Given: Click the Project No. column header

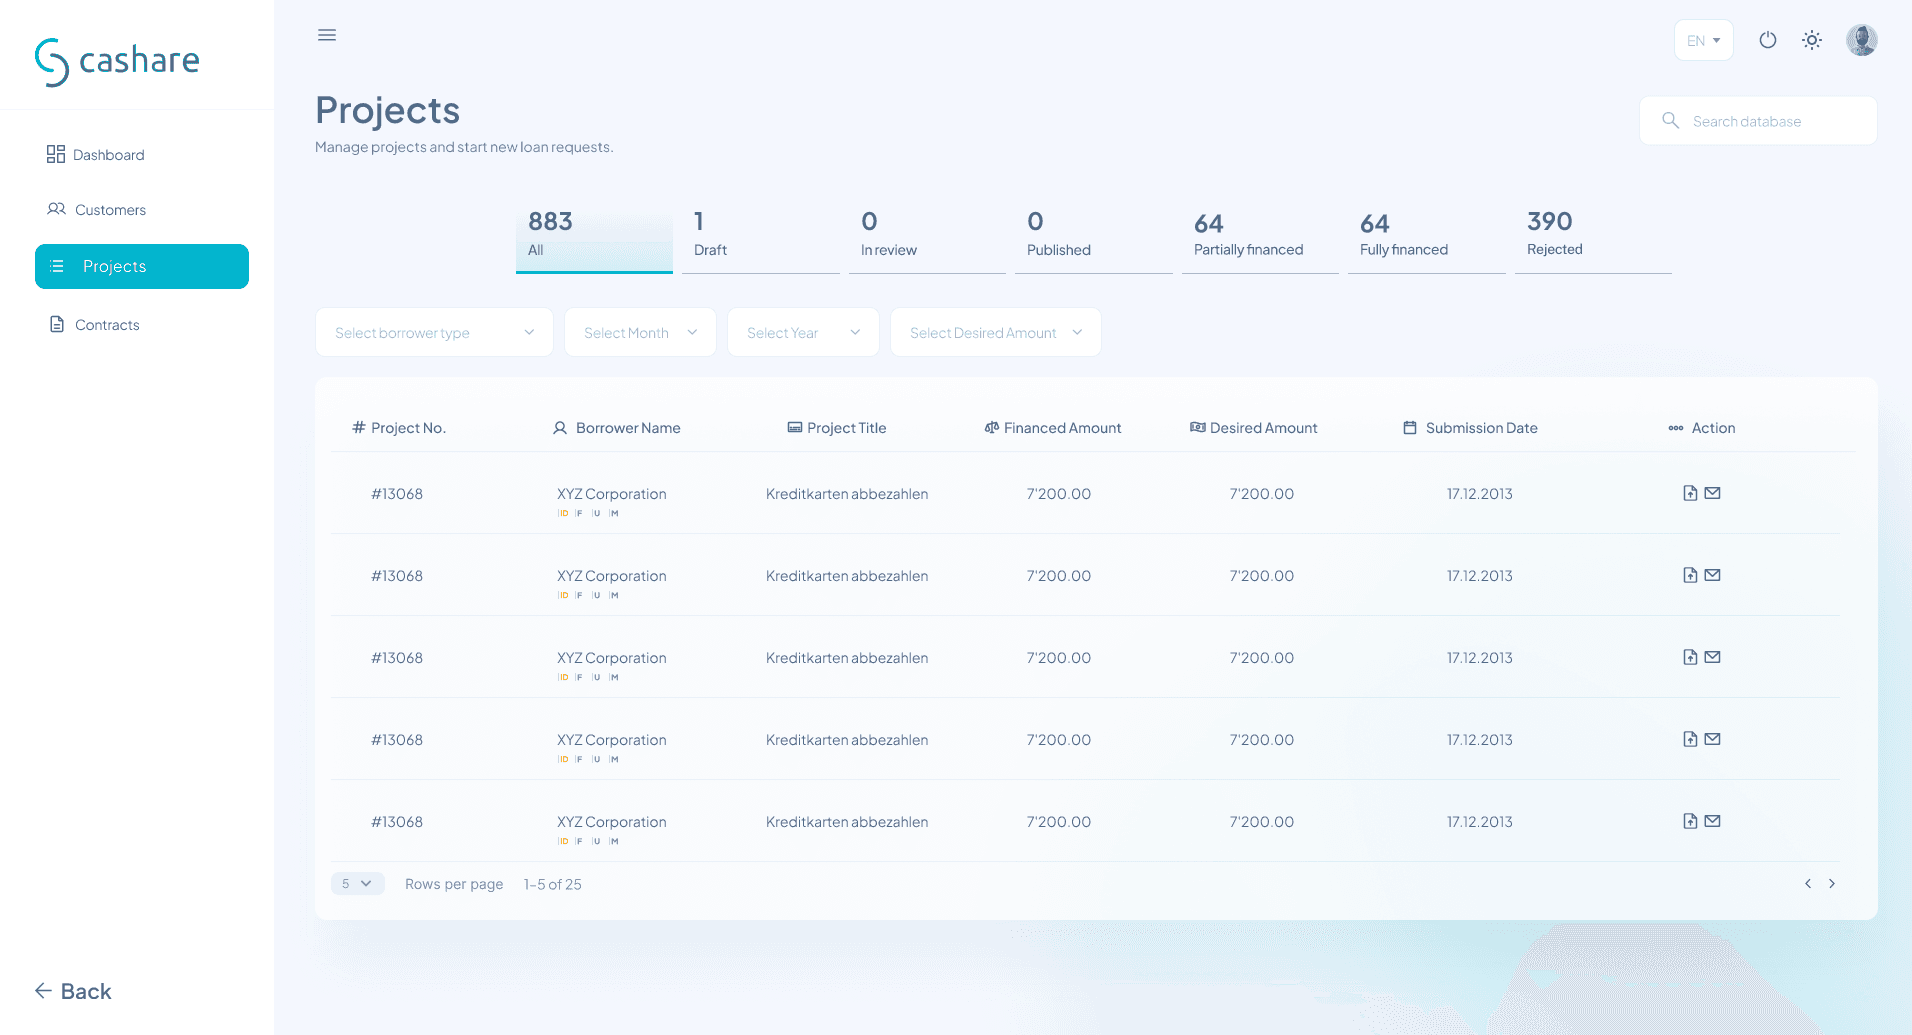Looking at the screenshot, I should click(399, 428).
